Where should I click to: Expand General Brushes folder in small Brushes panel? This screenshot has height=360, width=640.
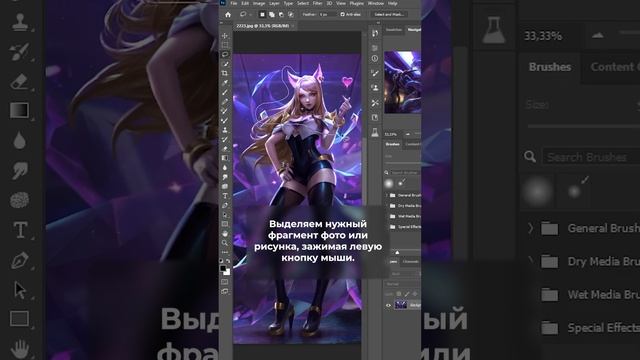(387, 196)
